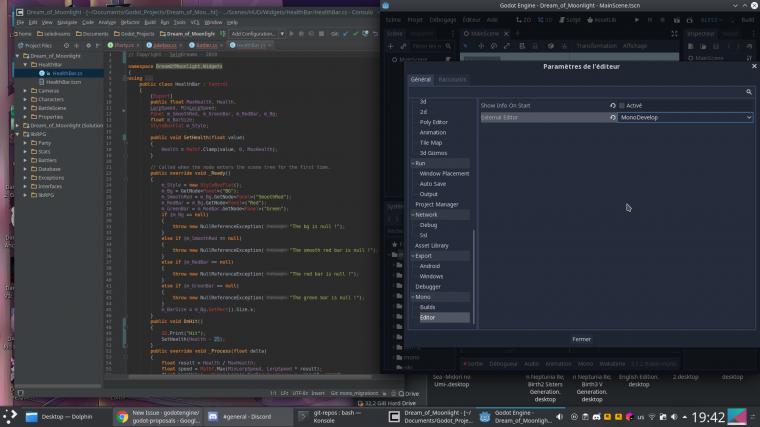Image resolution: width=760 pixels, height=427 pixels.
Task: Click Rider Run configuration play icon
Action: pyautogui.click(x=291, y=34)
